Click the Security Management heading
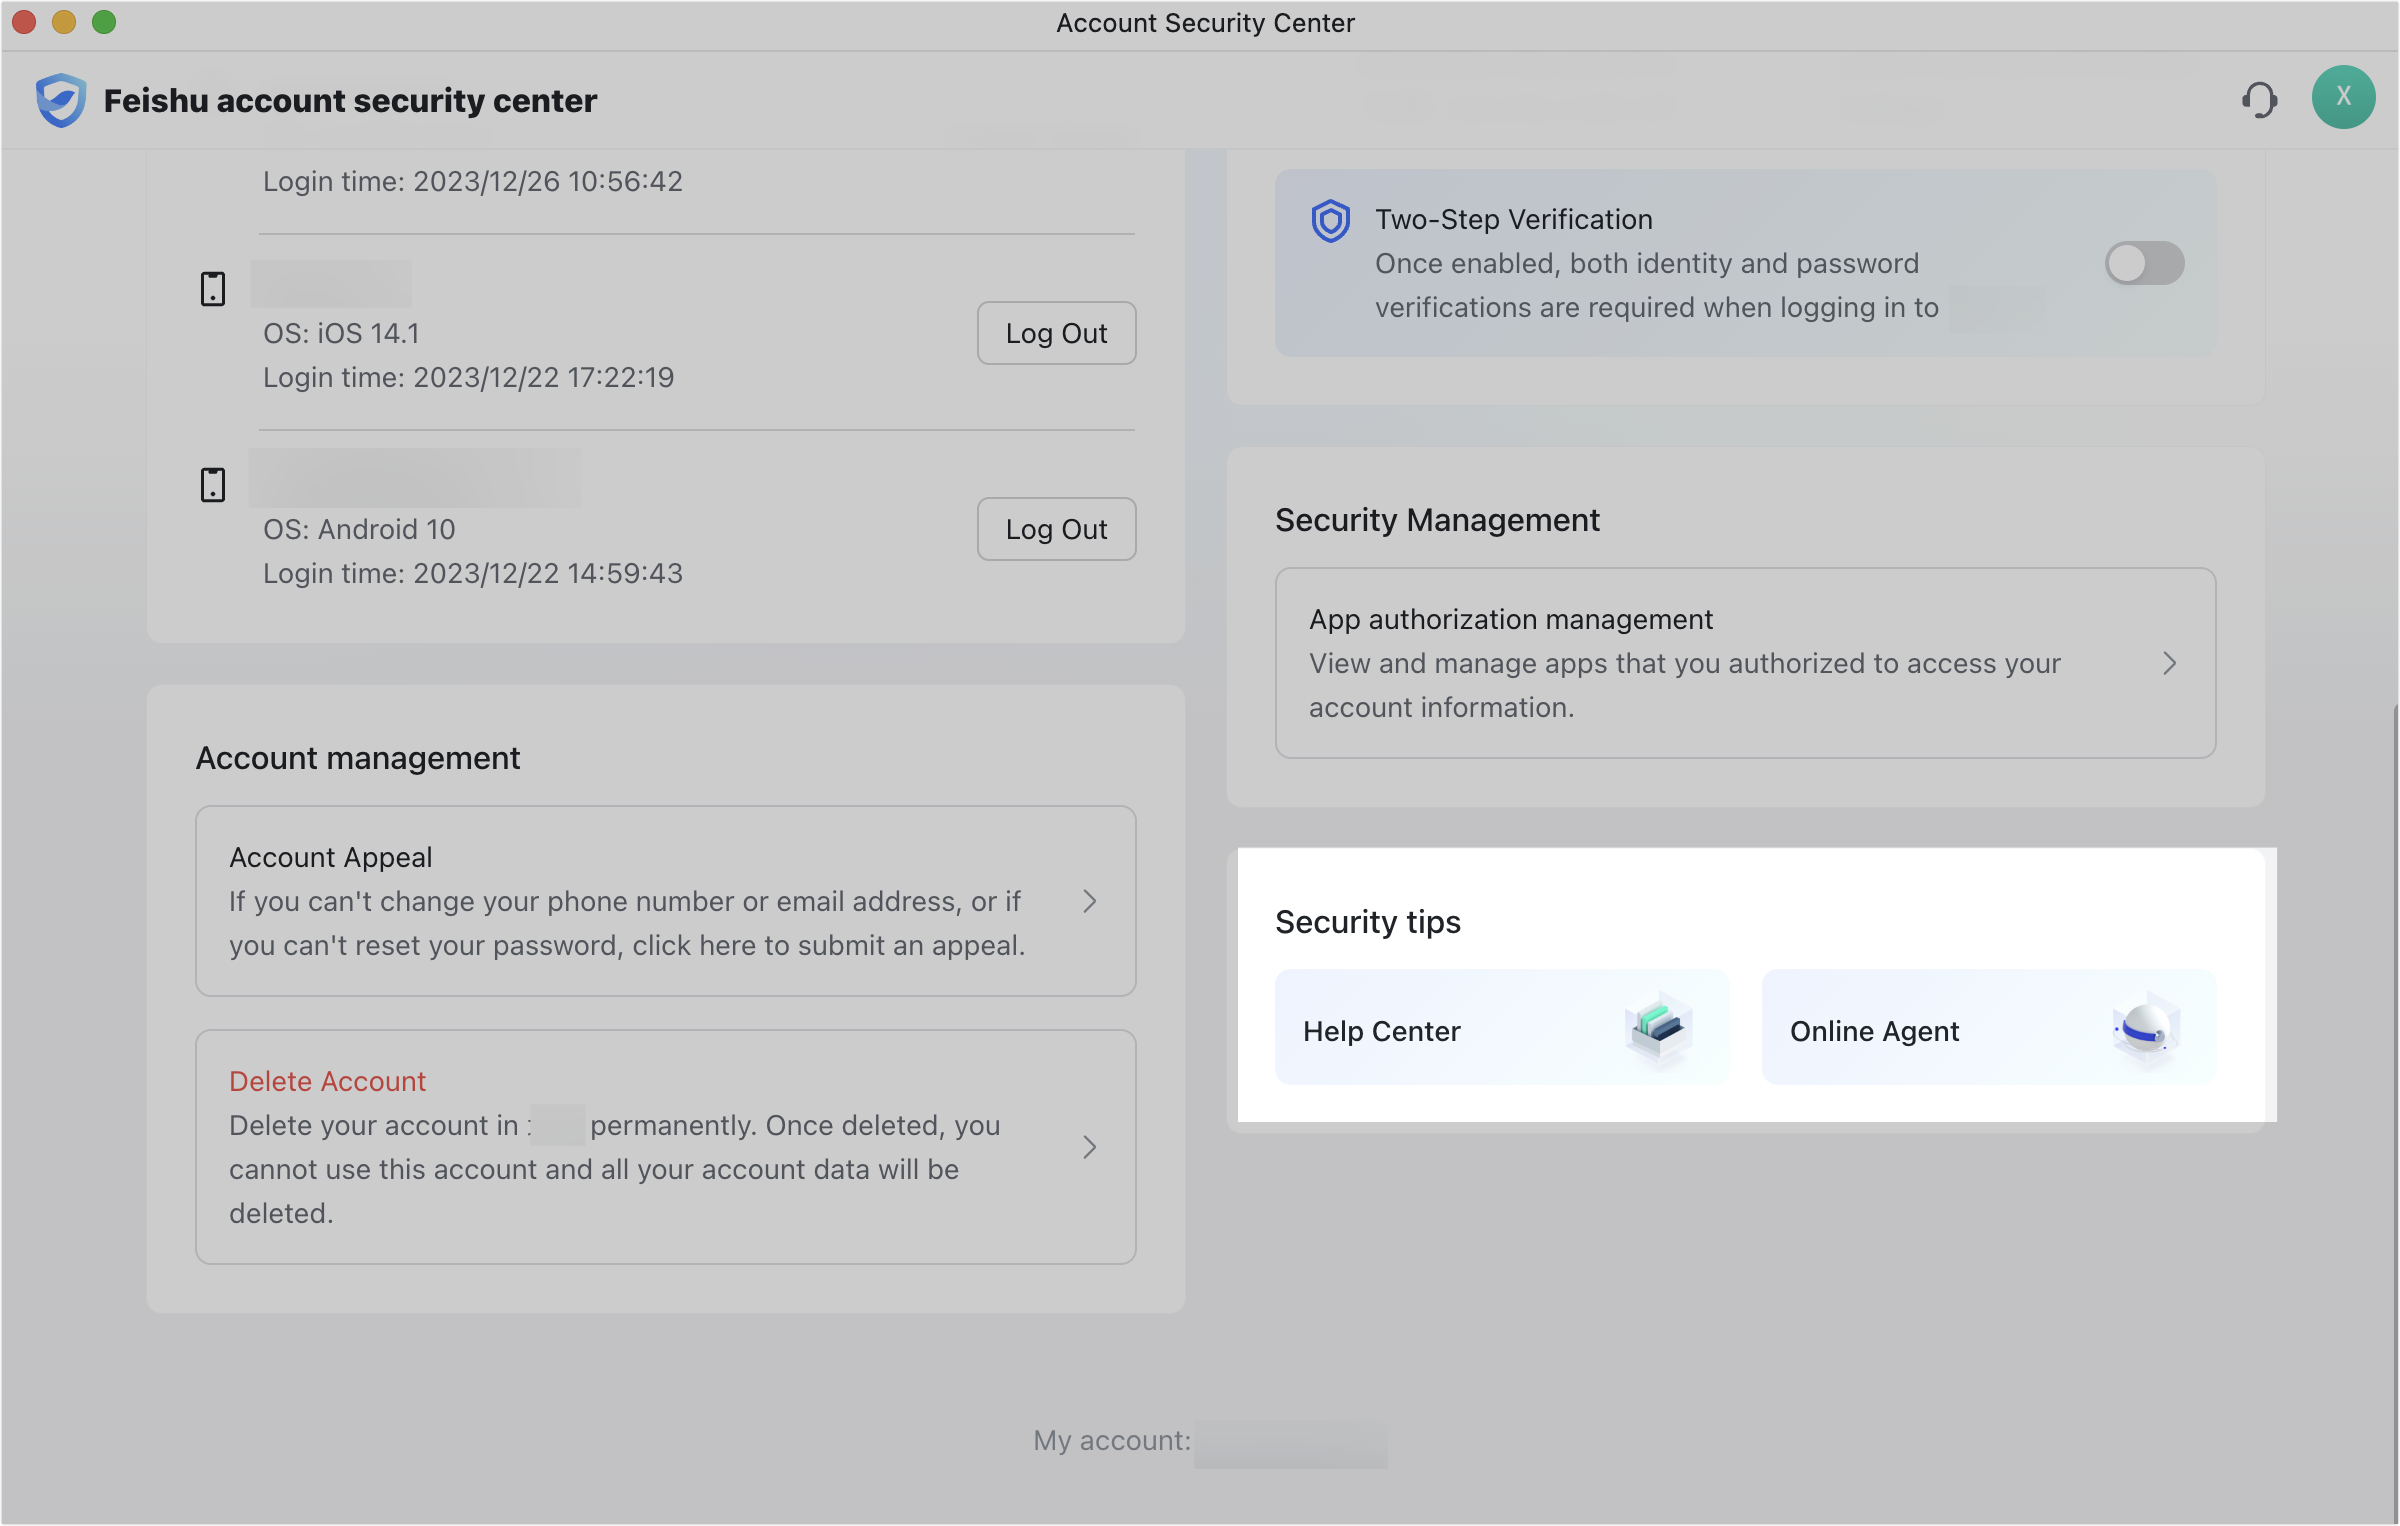 click(x=1437, y=519)
